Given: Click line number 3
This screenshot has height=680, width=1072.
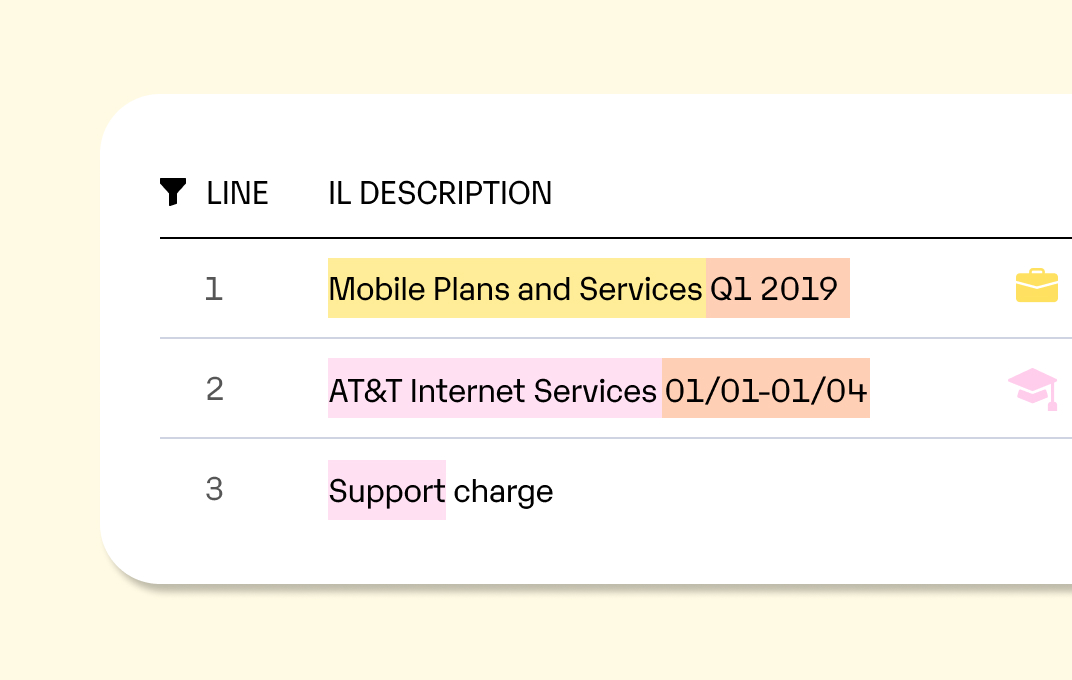Looking at the screenshot, I should [214, 489].
